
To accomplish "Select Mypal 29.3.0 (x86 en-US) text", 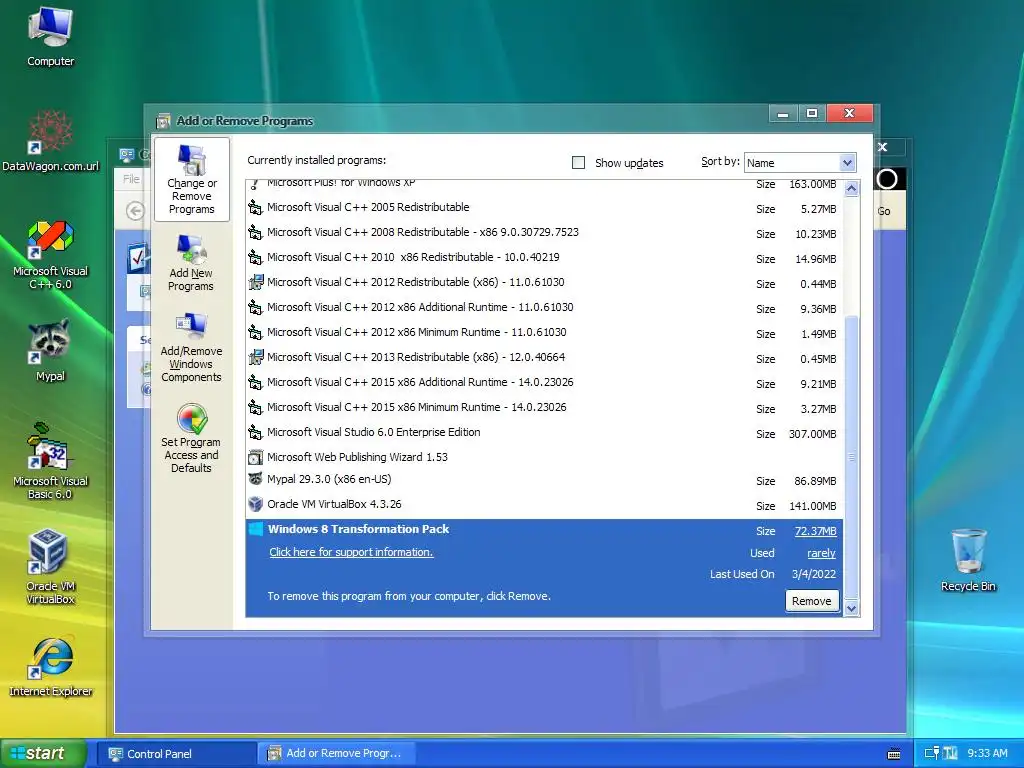I will (x=329, y=479).
